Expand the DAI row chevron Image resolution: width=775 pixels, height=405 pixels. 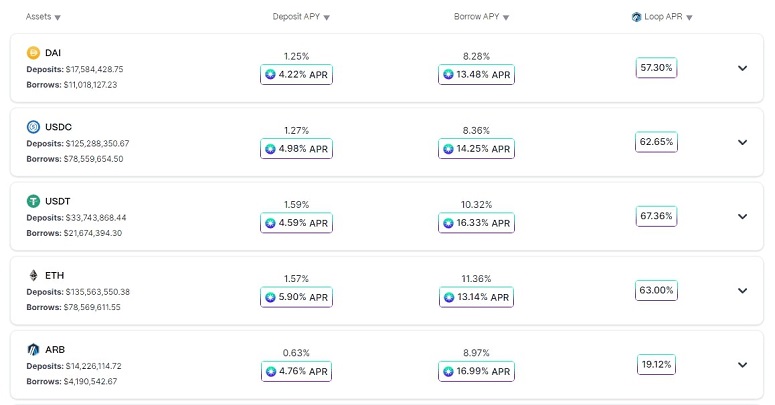tap(742, 68)
